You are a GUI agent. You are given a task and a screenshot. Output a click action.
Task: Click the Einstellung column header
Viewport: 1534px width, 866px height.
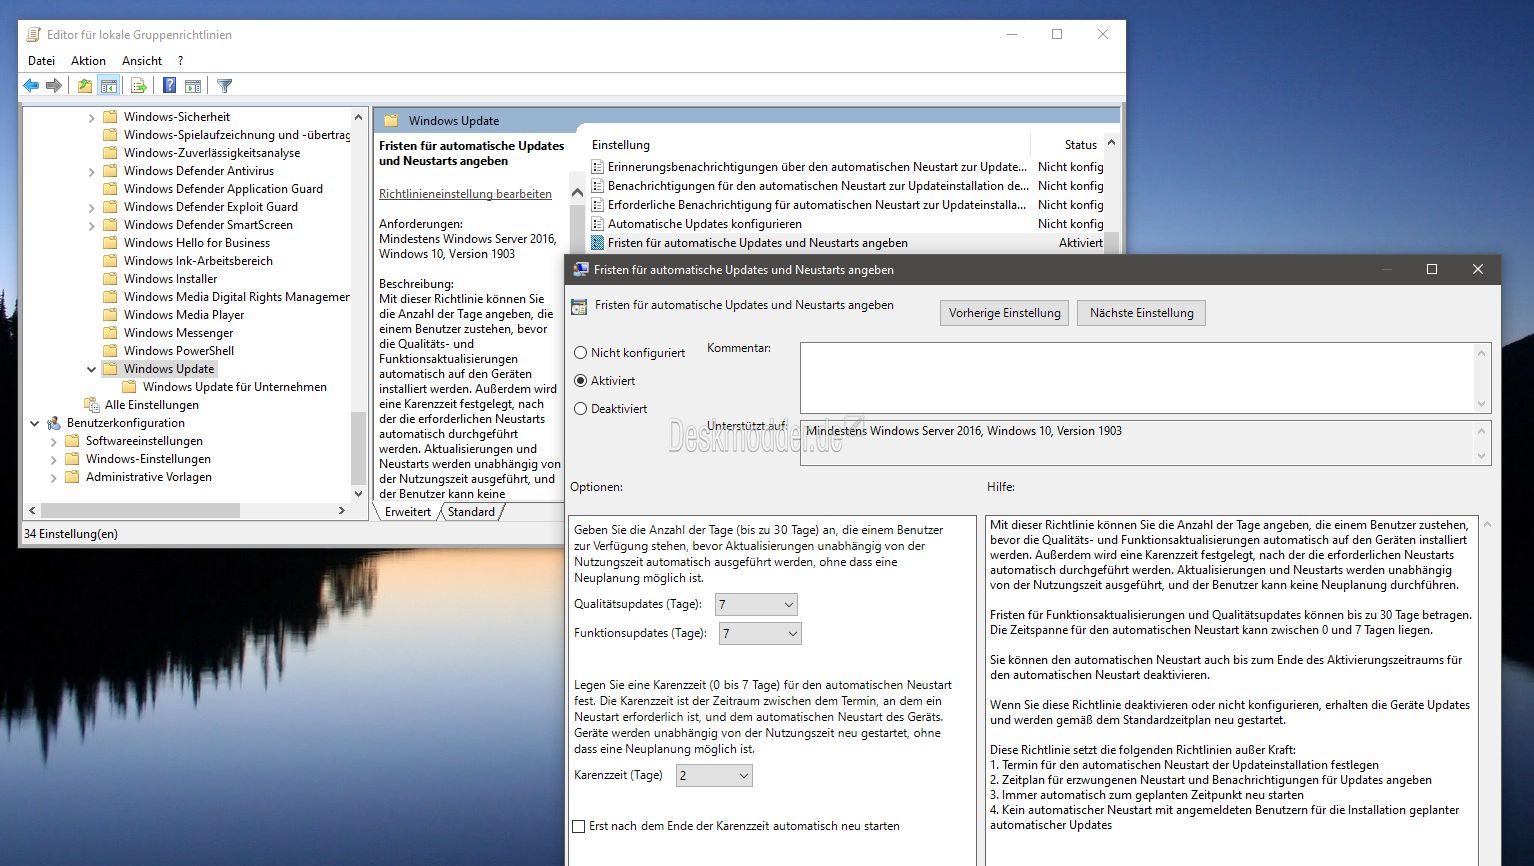pos(620,145)
